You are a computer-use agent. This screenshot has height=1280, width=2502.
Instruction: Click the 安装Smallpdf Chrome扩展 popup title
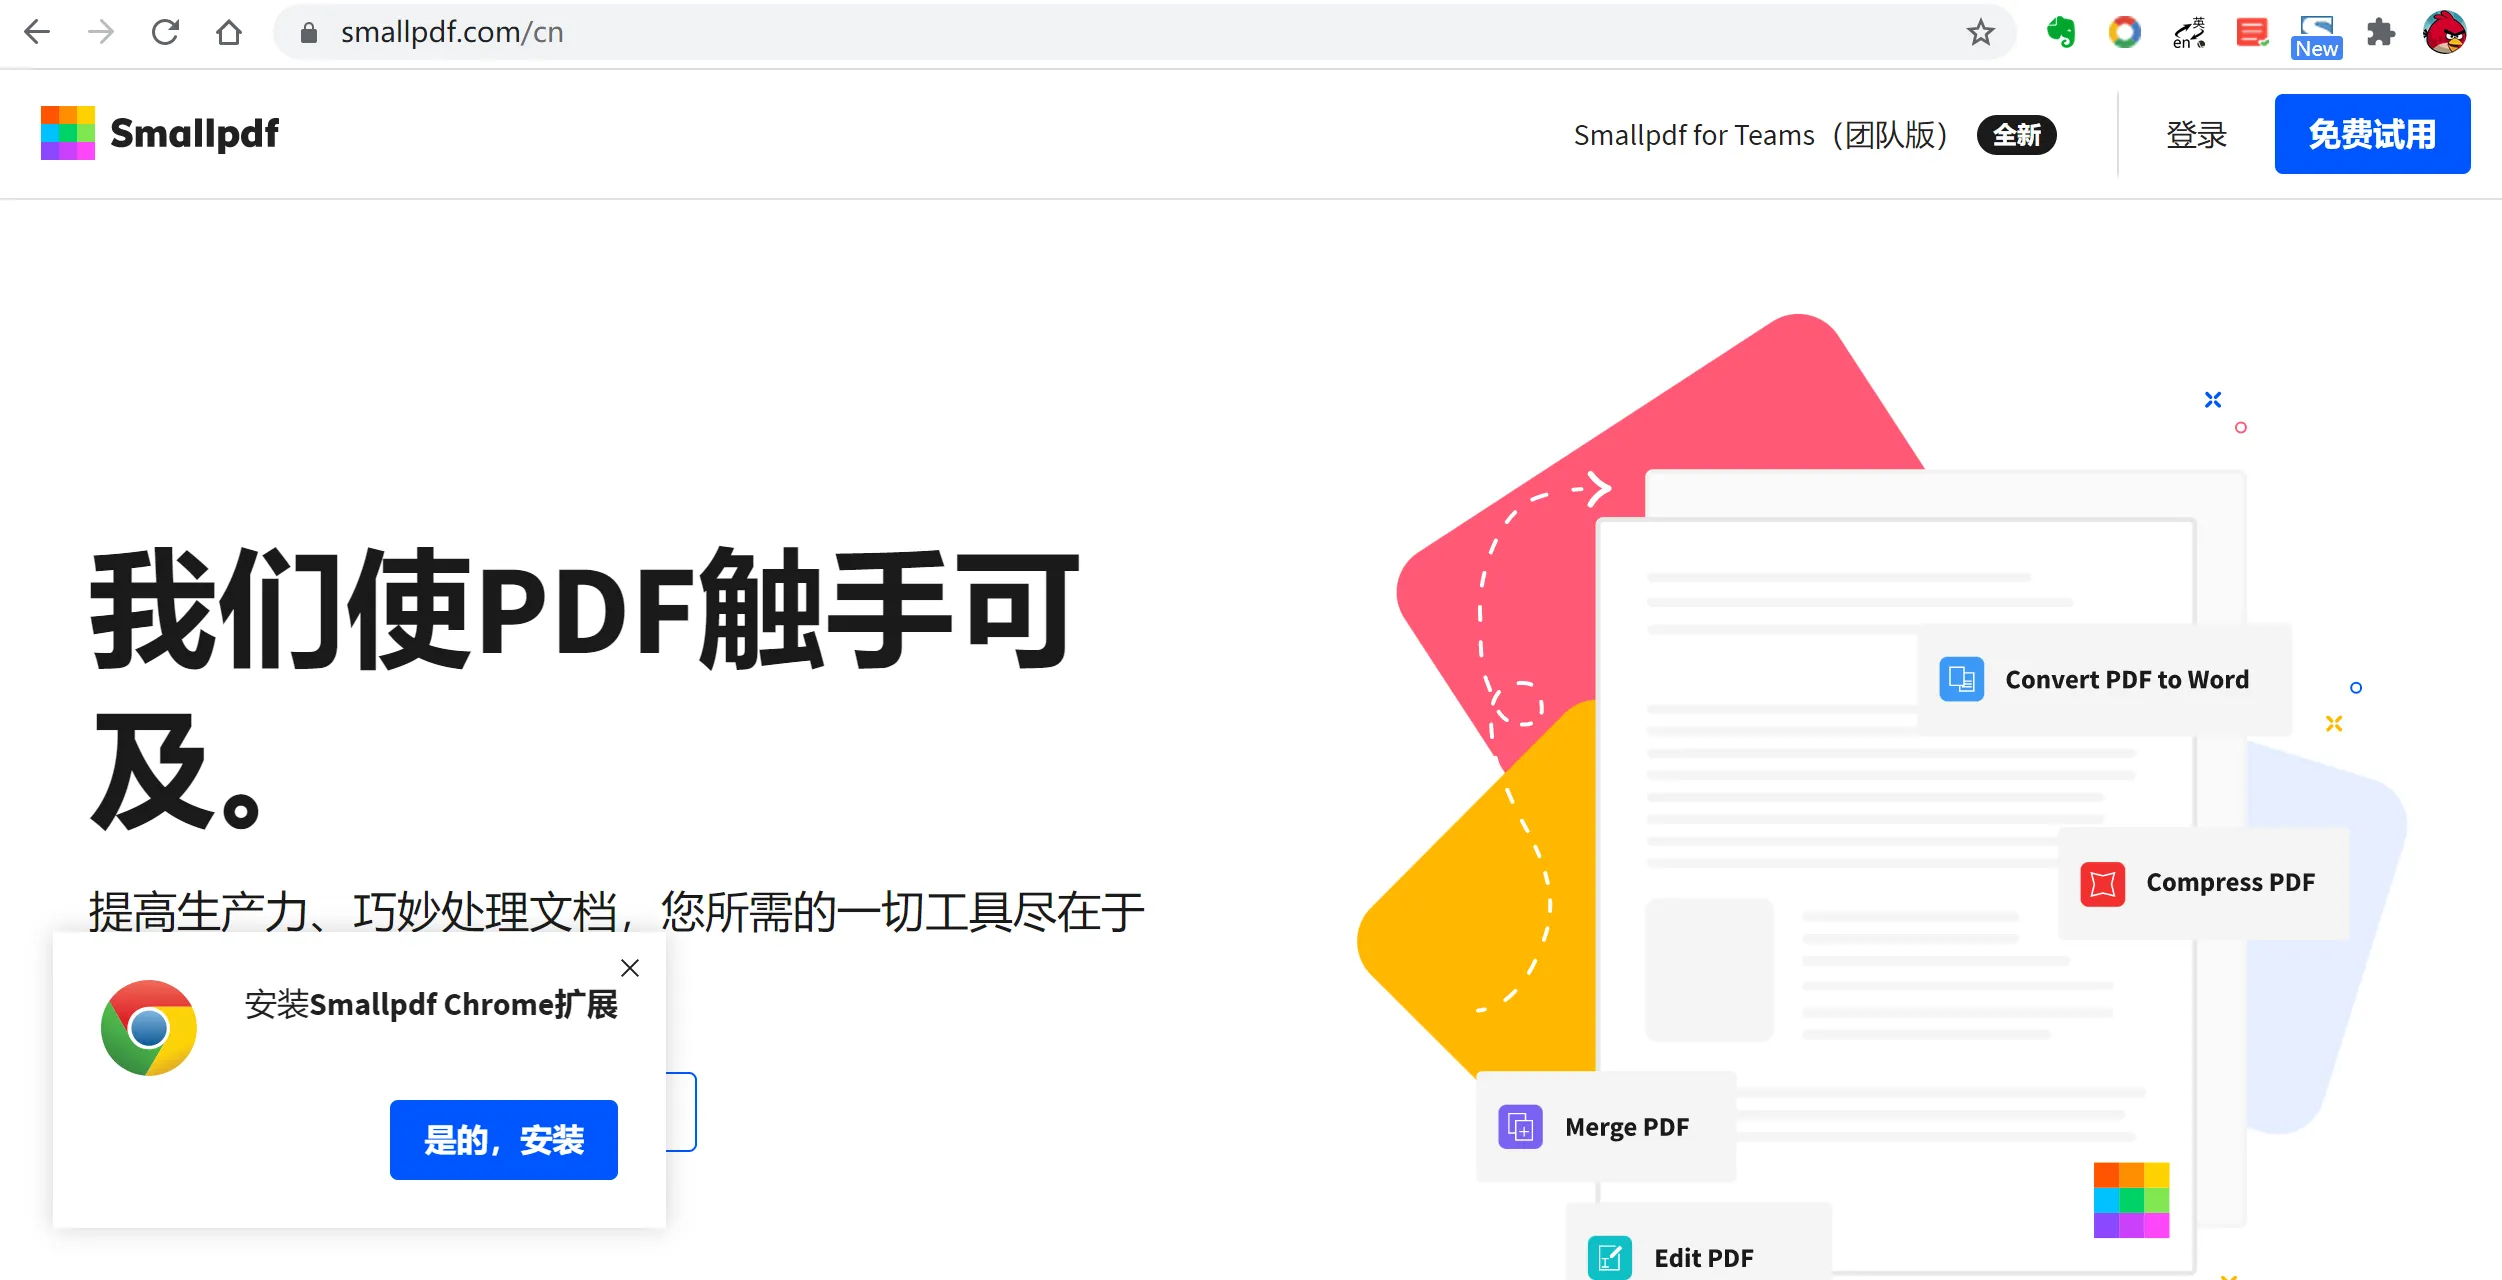pyautogui.click(x=431, y=1004)
